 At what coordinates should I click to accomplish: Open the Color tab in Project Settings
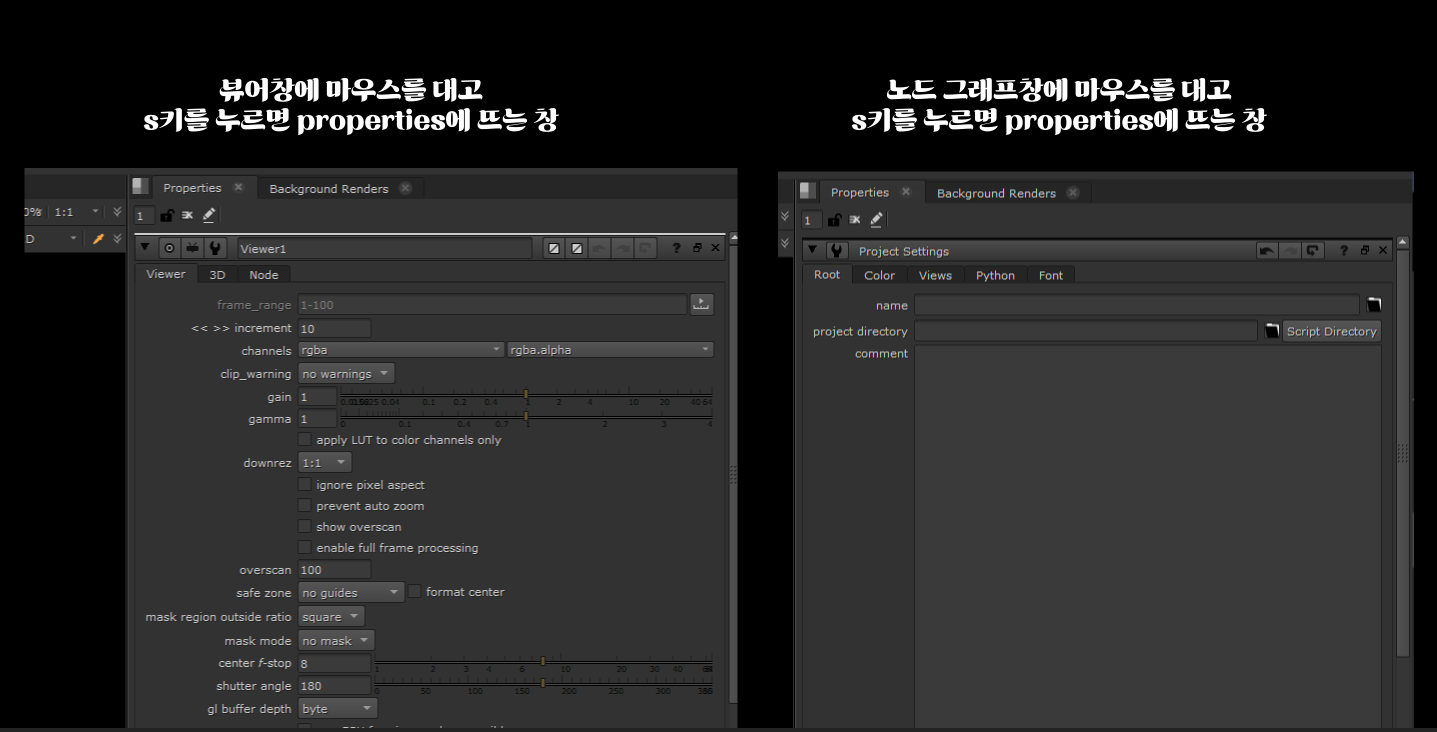(879, 276)
